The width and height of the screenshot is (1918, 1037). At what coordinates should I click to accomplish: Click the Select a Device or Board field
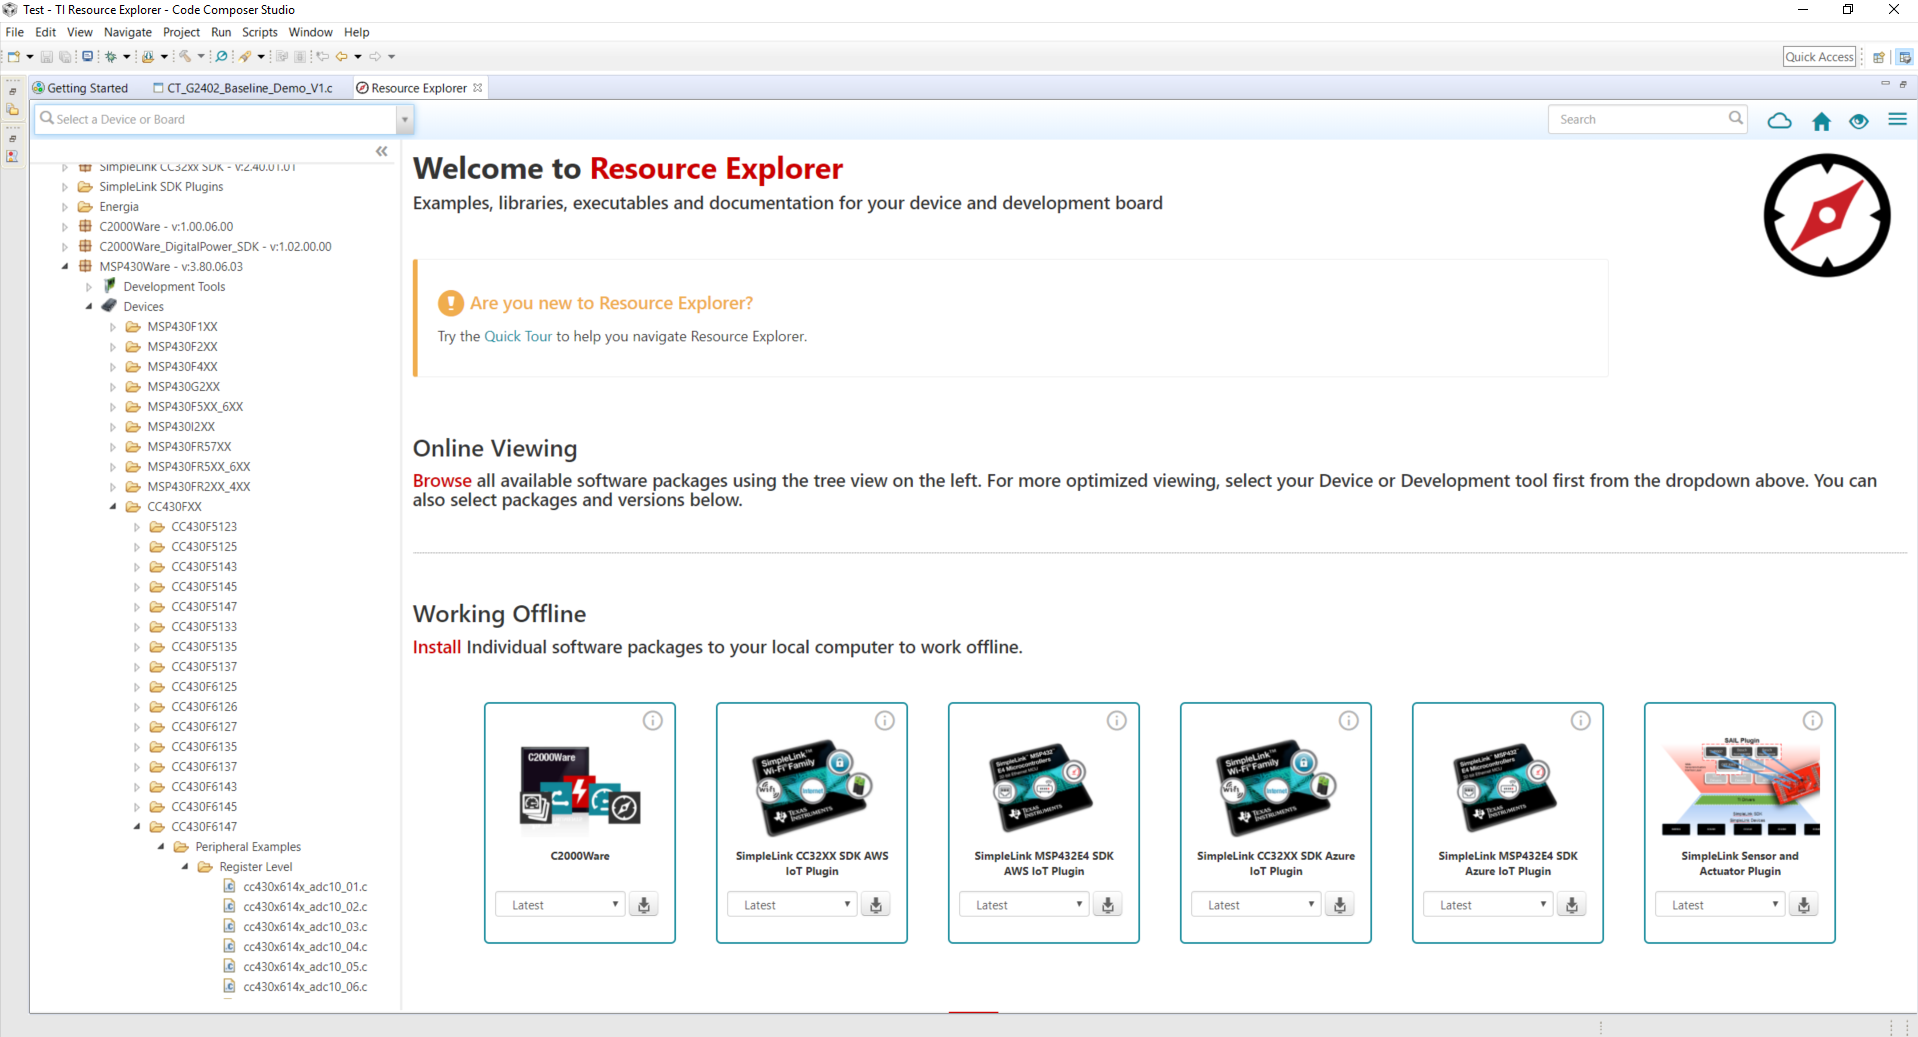[x=216, y=119]
